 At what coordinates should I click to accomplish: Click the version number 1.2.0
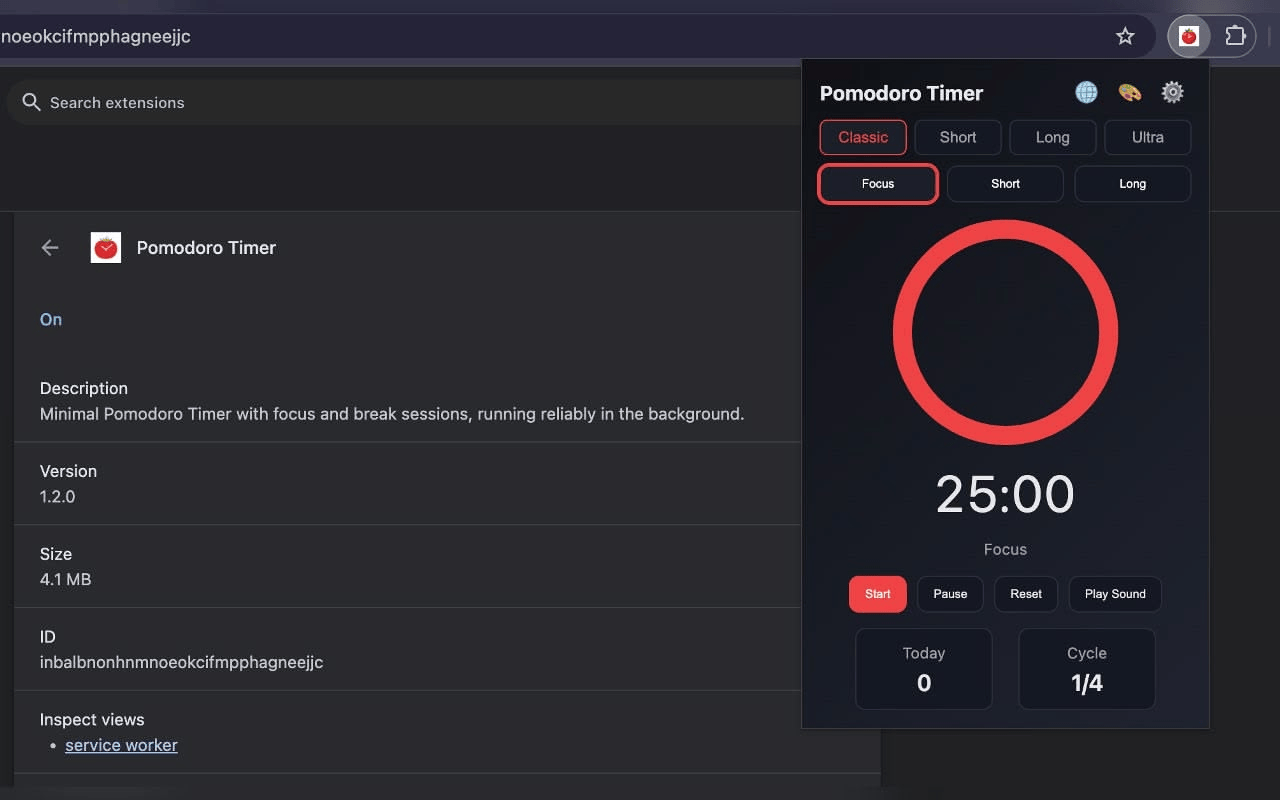click(57, 496)
